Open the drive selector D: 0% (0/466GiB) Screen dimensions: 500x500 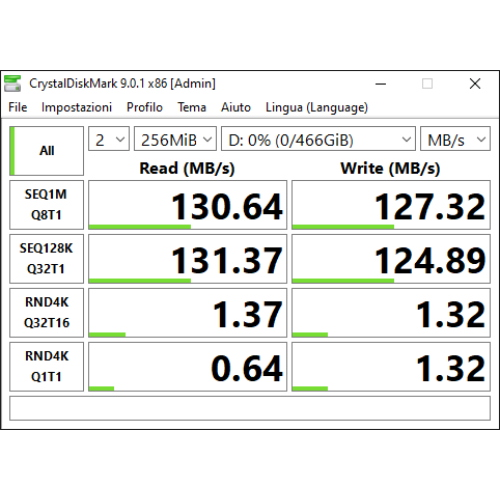(318, 139)
